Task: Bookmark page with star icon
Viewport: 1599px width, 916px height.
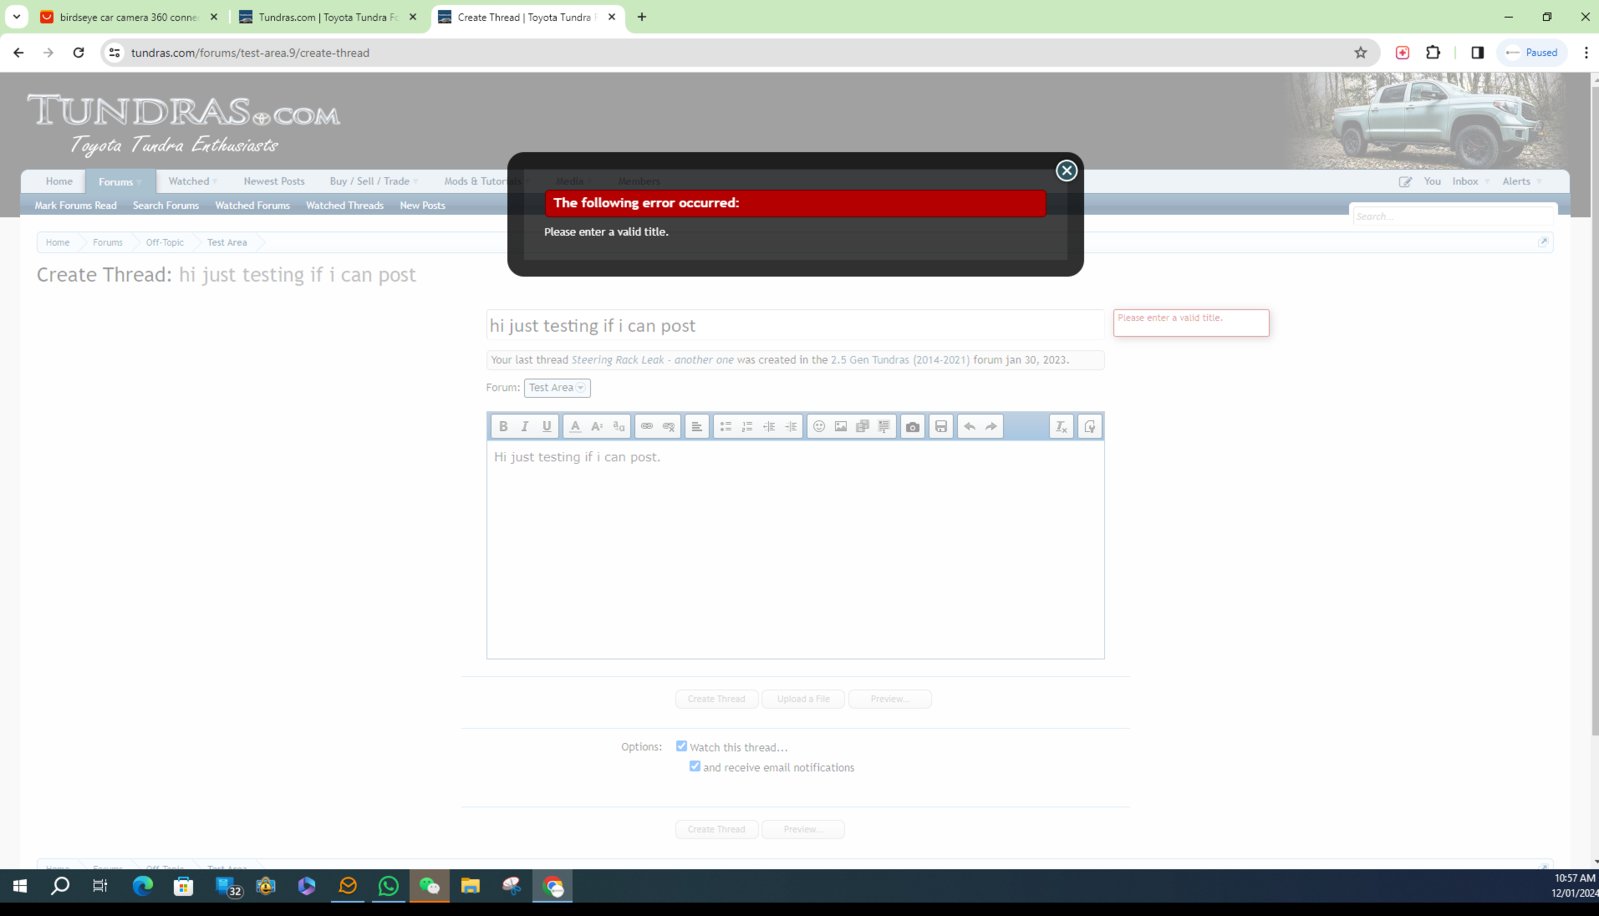Action: coord(1360,53)
